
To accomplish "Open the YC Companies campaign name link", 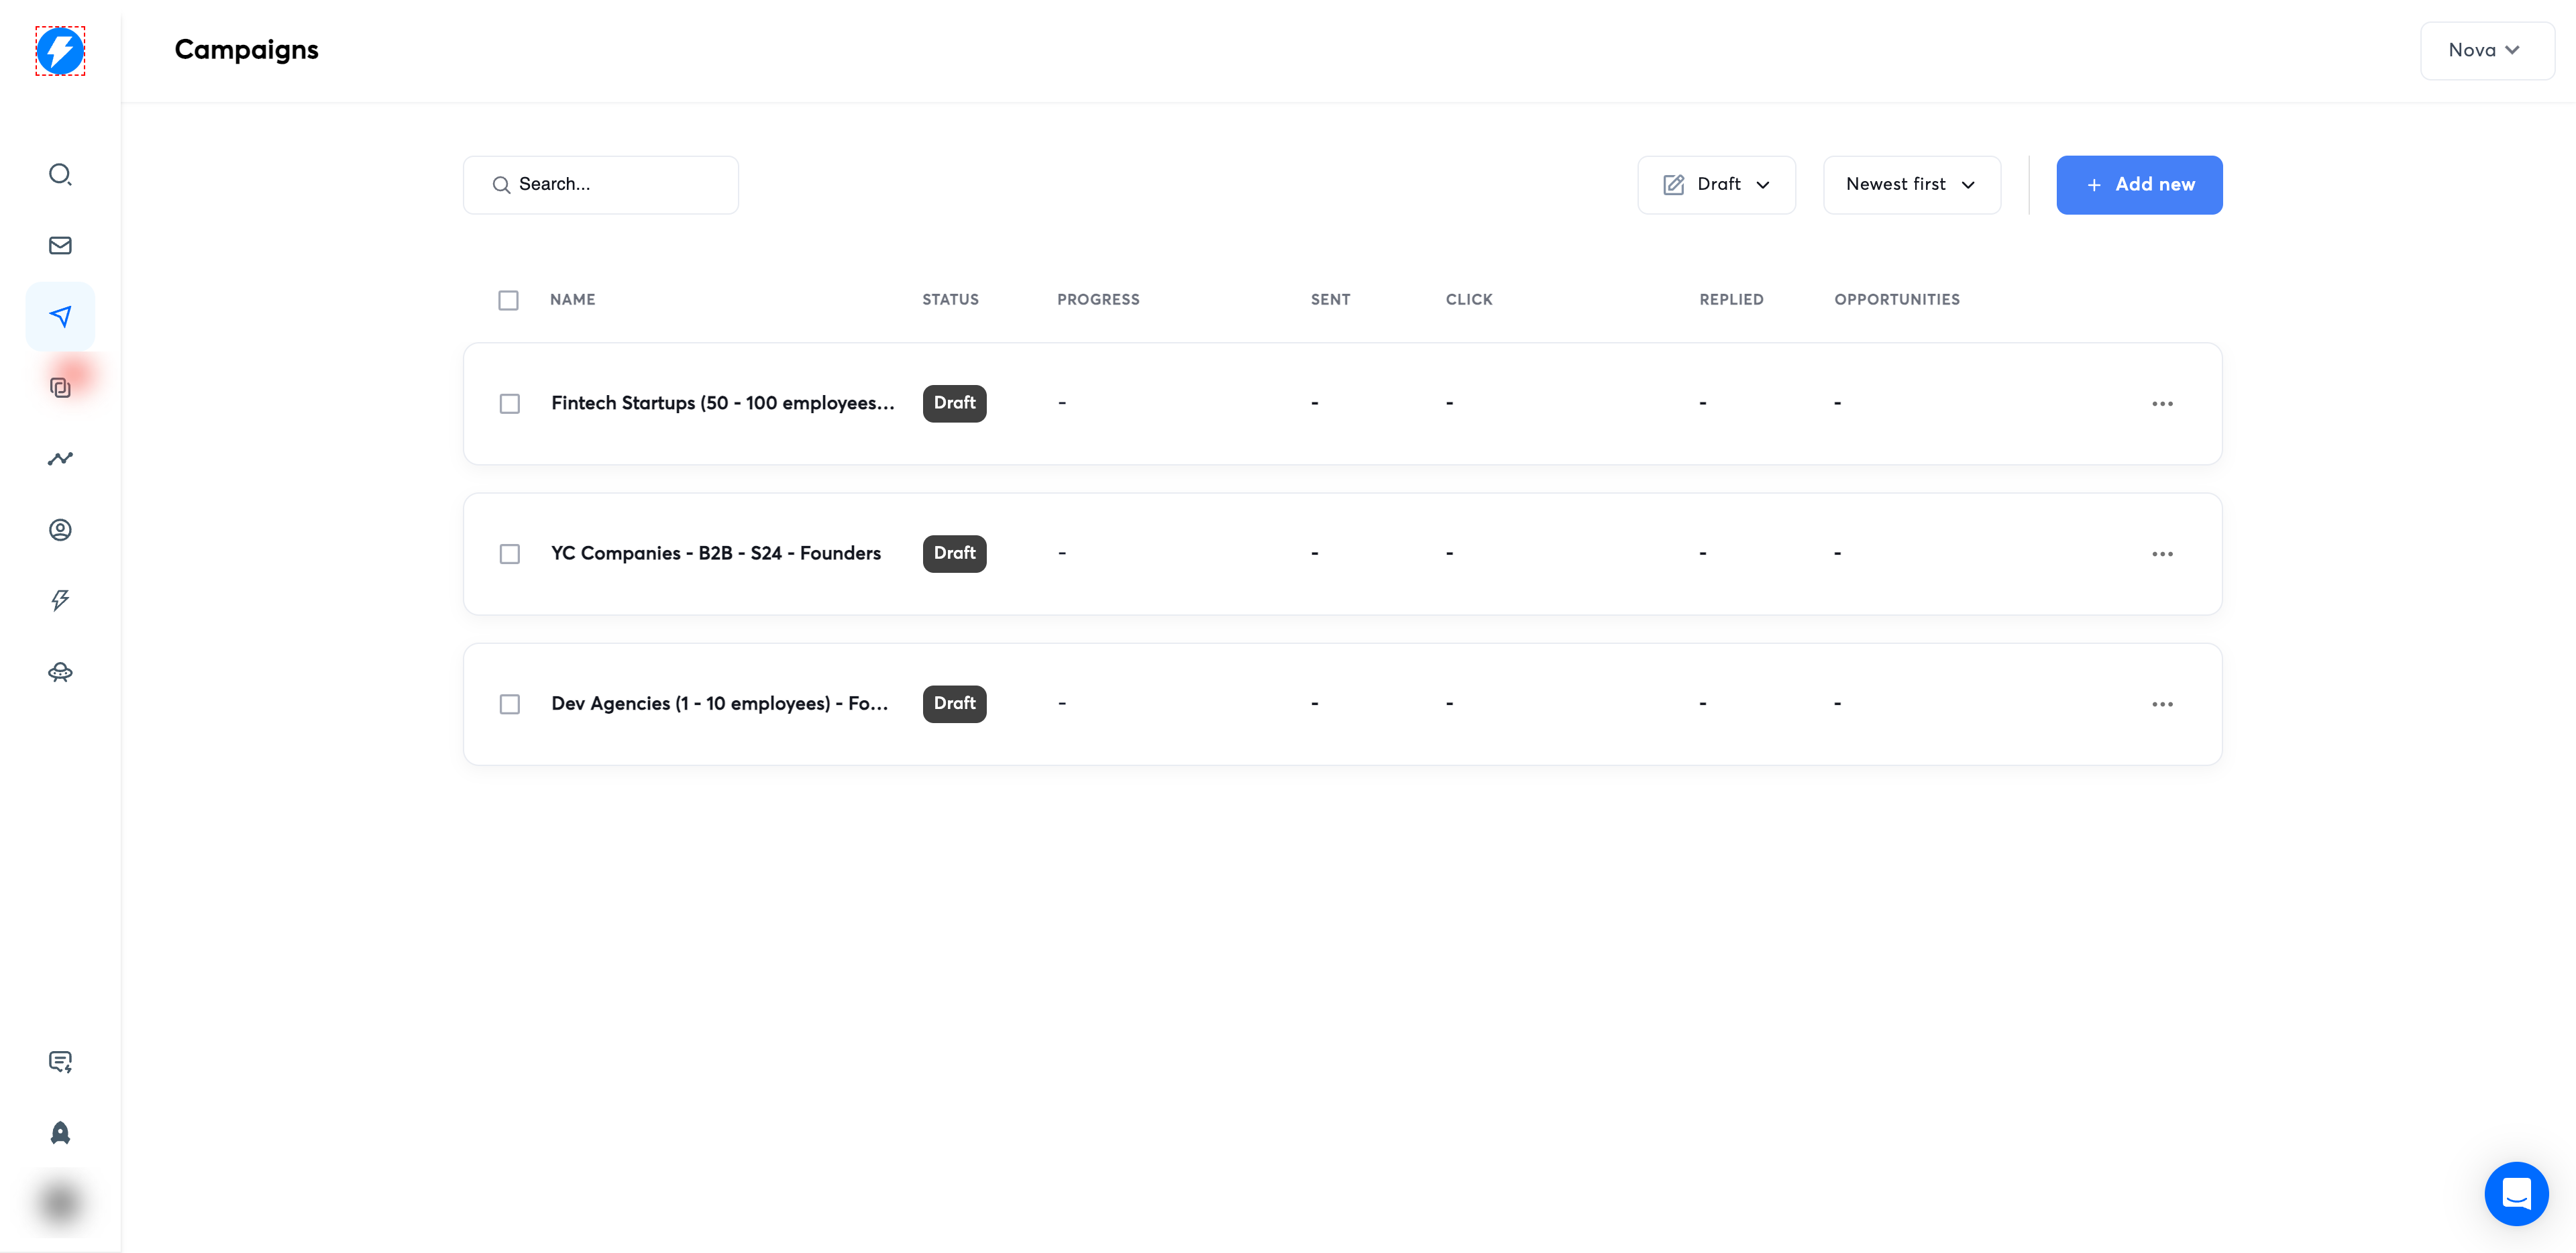I will tap(715, 554).
